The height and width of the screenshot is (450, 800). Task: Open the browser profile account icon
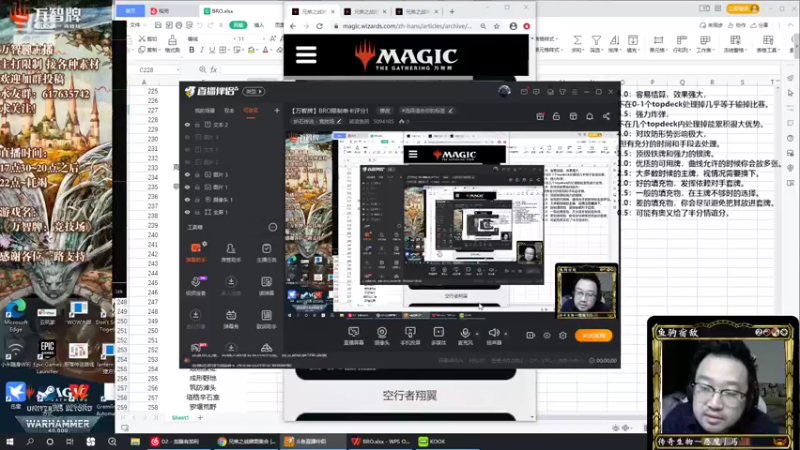click(x=513, y=26)
